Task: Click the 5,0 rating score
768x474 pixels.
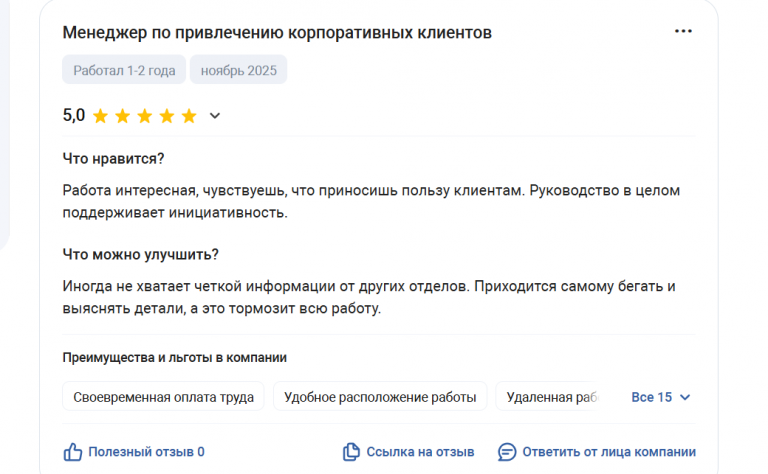Action: pyautogui.click(x=74, y=116)
